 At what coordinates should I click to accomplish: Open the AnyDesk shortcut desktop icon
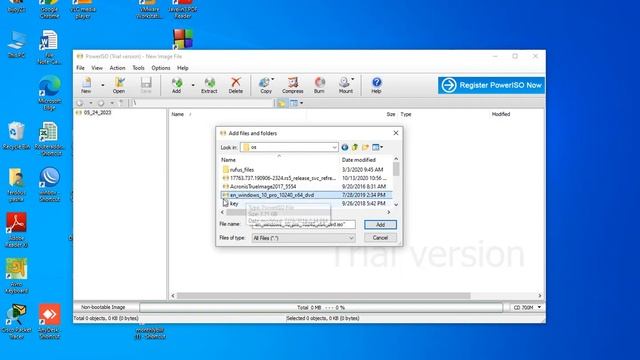[x=49, y=321]
